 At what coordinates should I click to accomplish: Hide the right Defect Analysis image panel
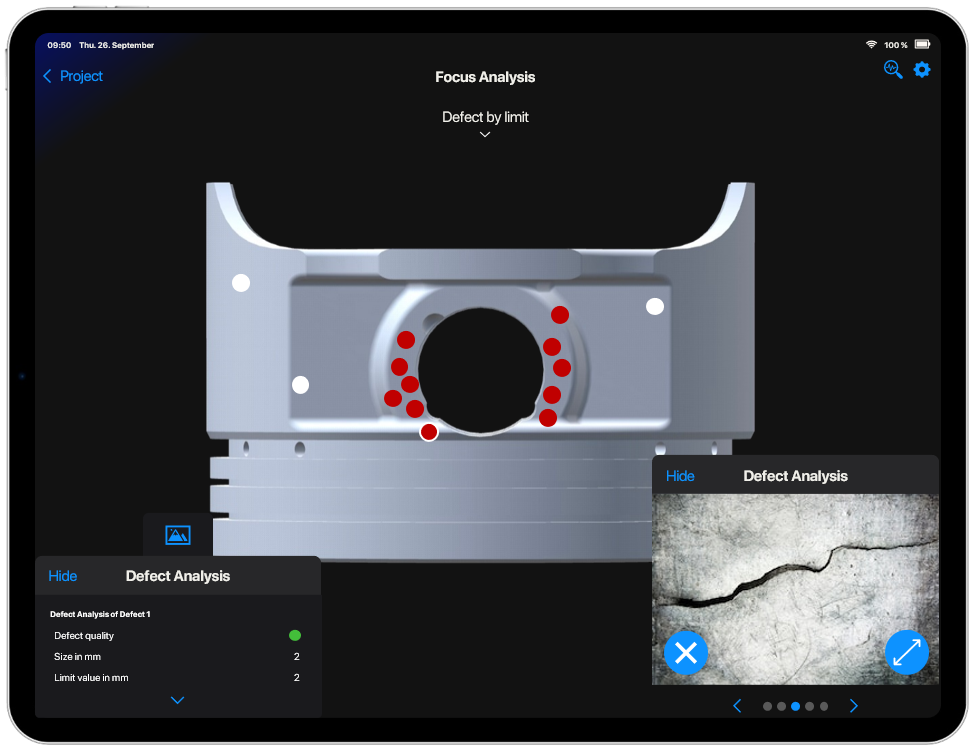(x=680, y=476)
